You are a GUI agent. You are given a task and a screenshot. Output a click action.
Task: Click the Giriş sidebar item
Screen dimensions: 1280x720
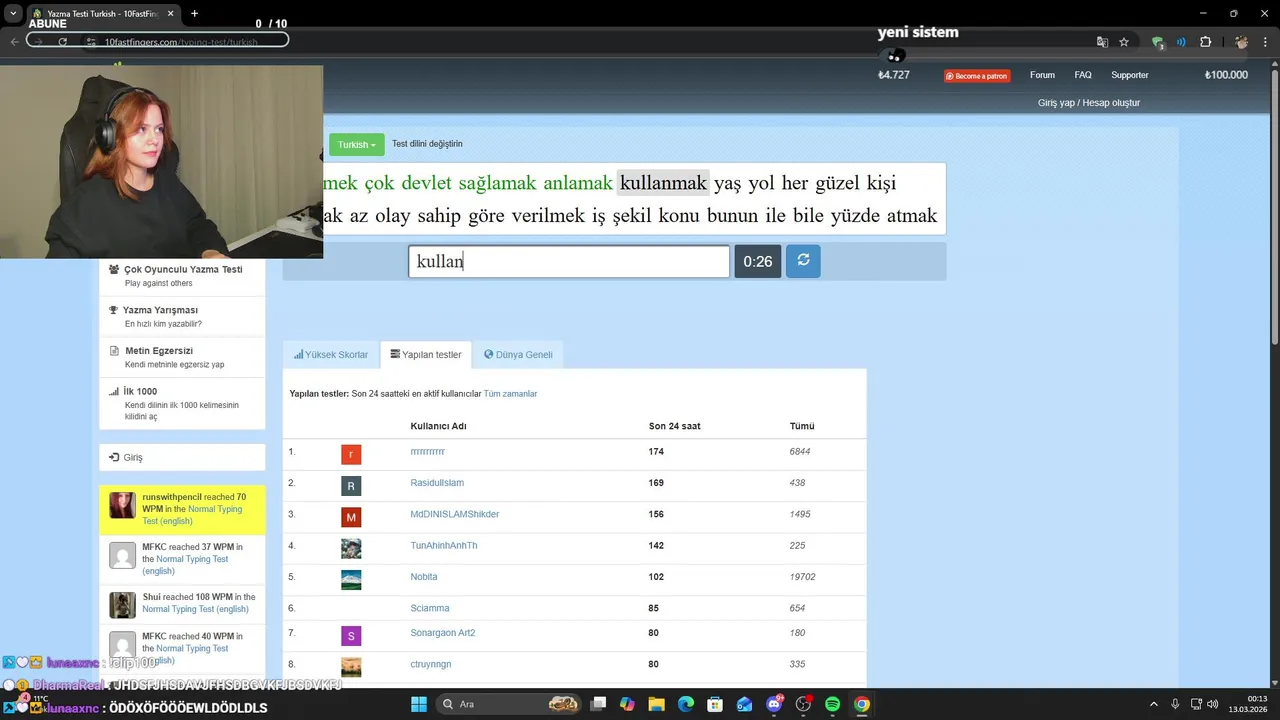coord(182,457)
